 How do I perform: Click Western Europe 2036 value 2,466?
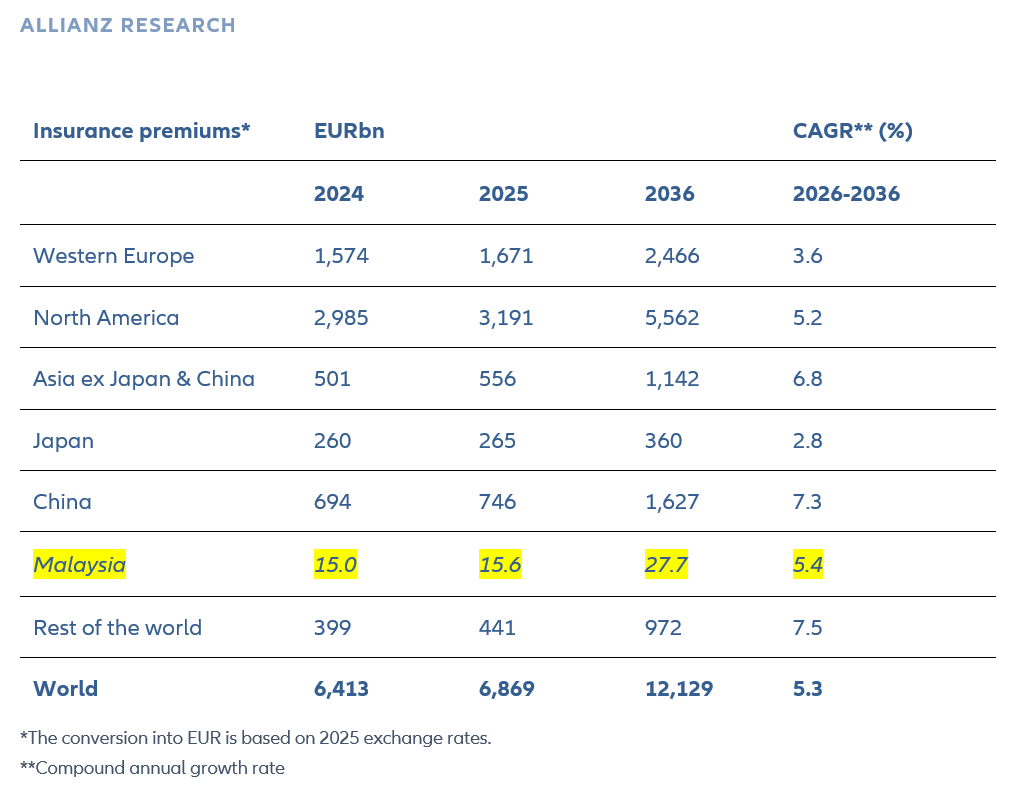(672, 256)
